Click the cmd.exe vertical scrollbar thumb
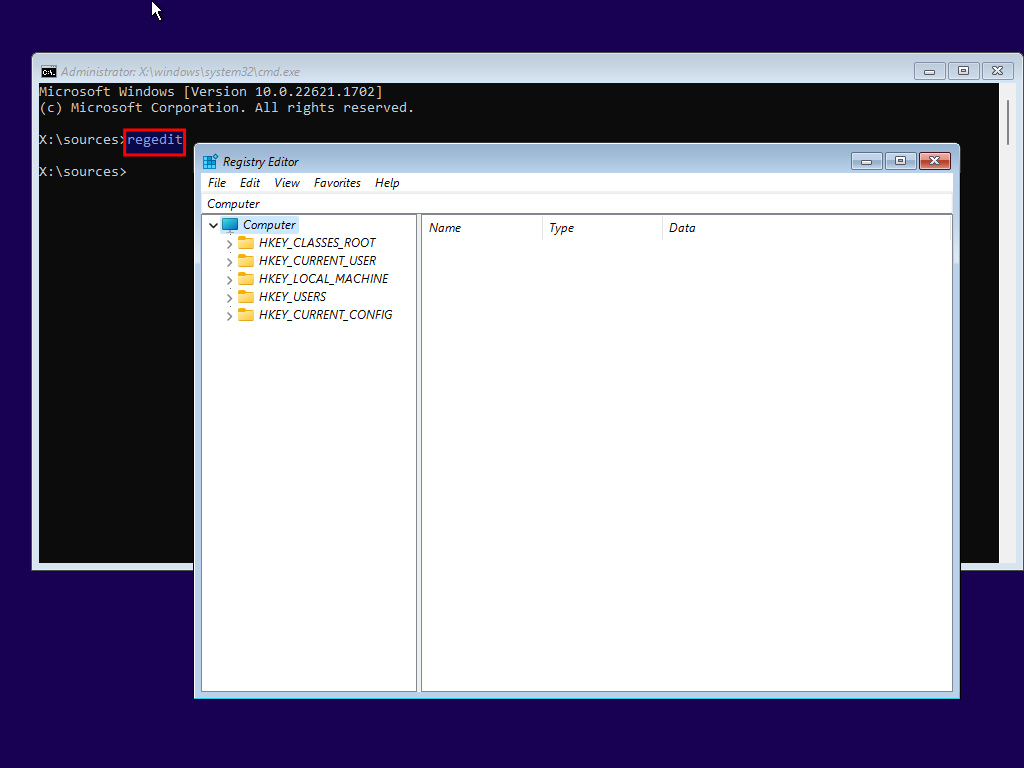 (x=1008, y=122)
